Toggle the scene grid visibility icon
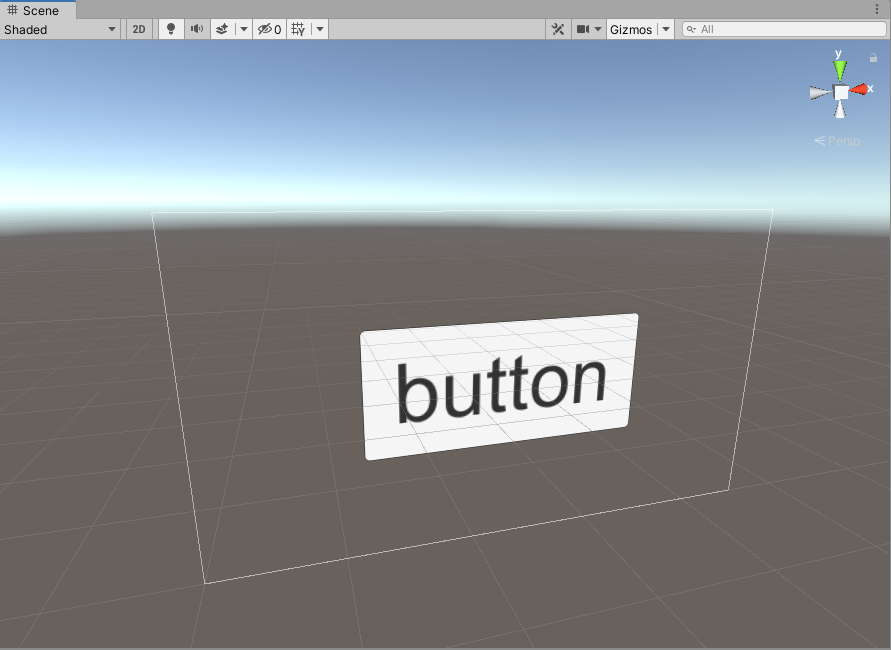 pos(298,30)
